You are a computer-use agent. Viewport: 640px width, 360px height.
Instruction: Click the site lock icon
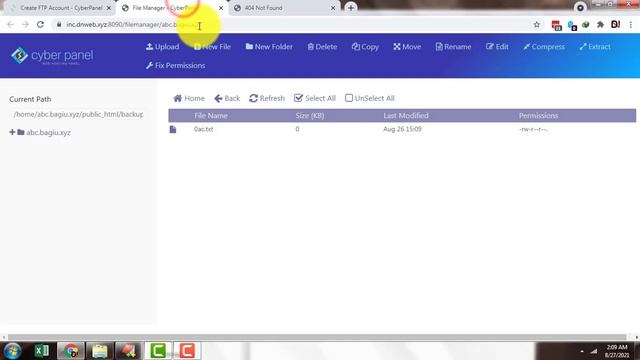pyautogui.click(x=59, y=24)
